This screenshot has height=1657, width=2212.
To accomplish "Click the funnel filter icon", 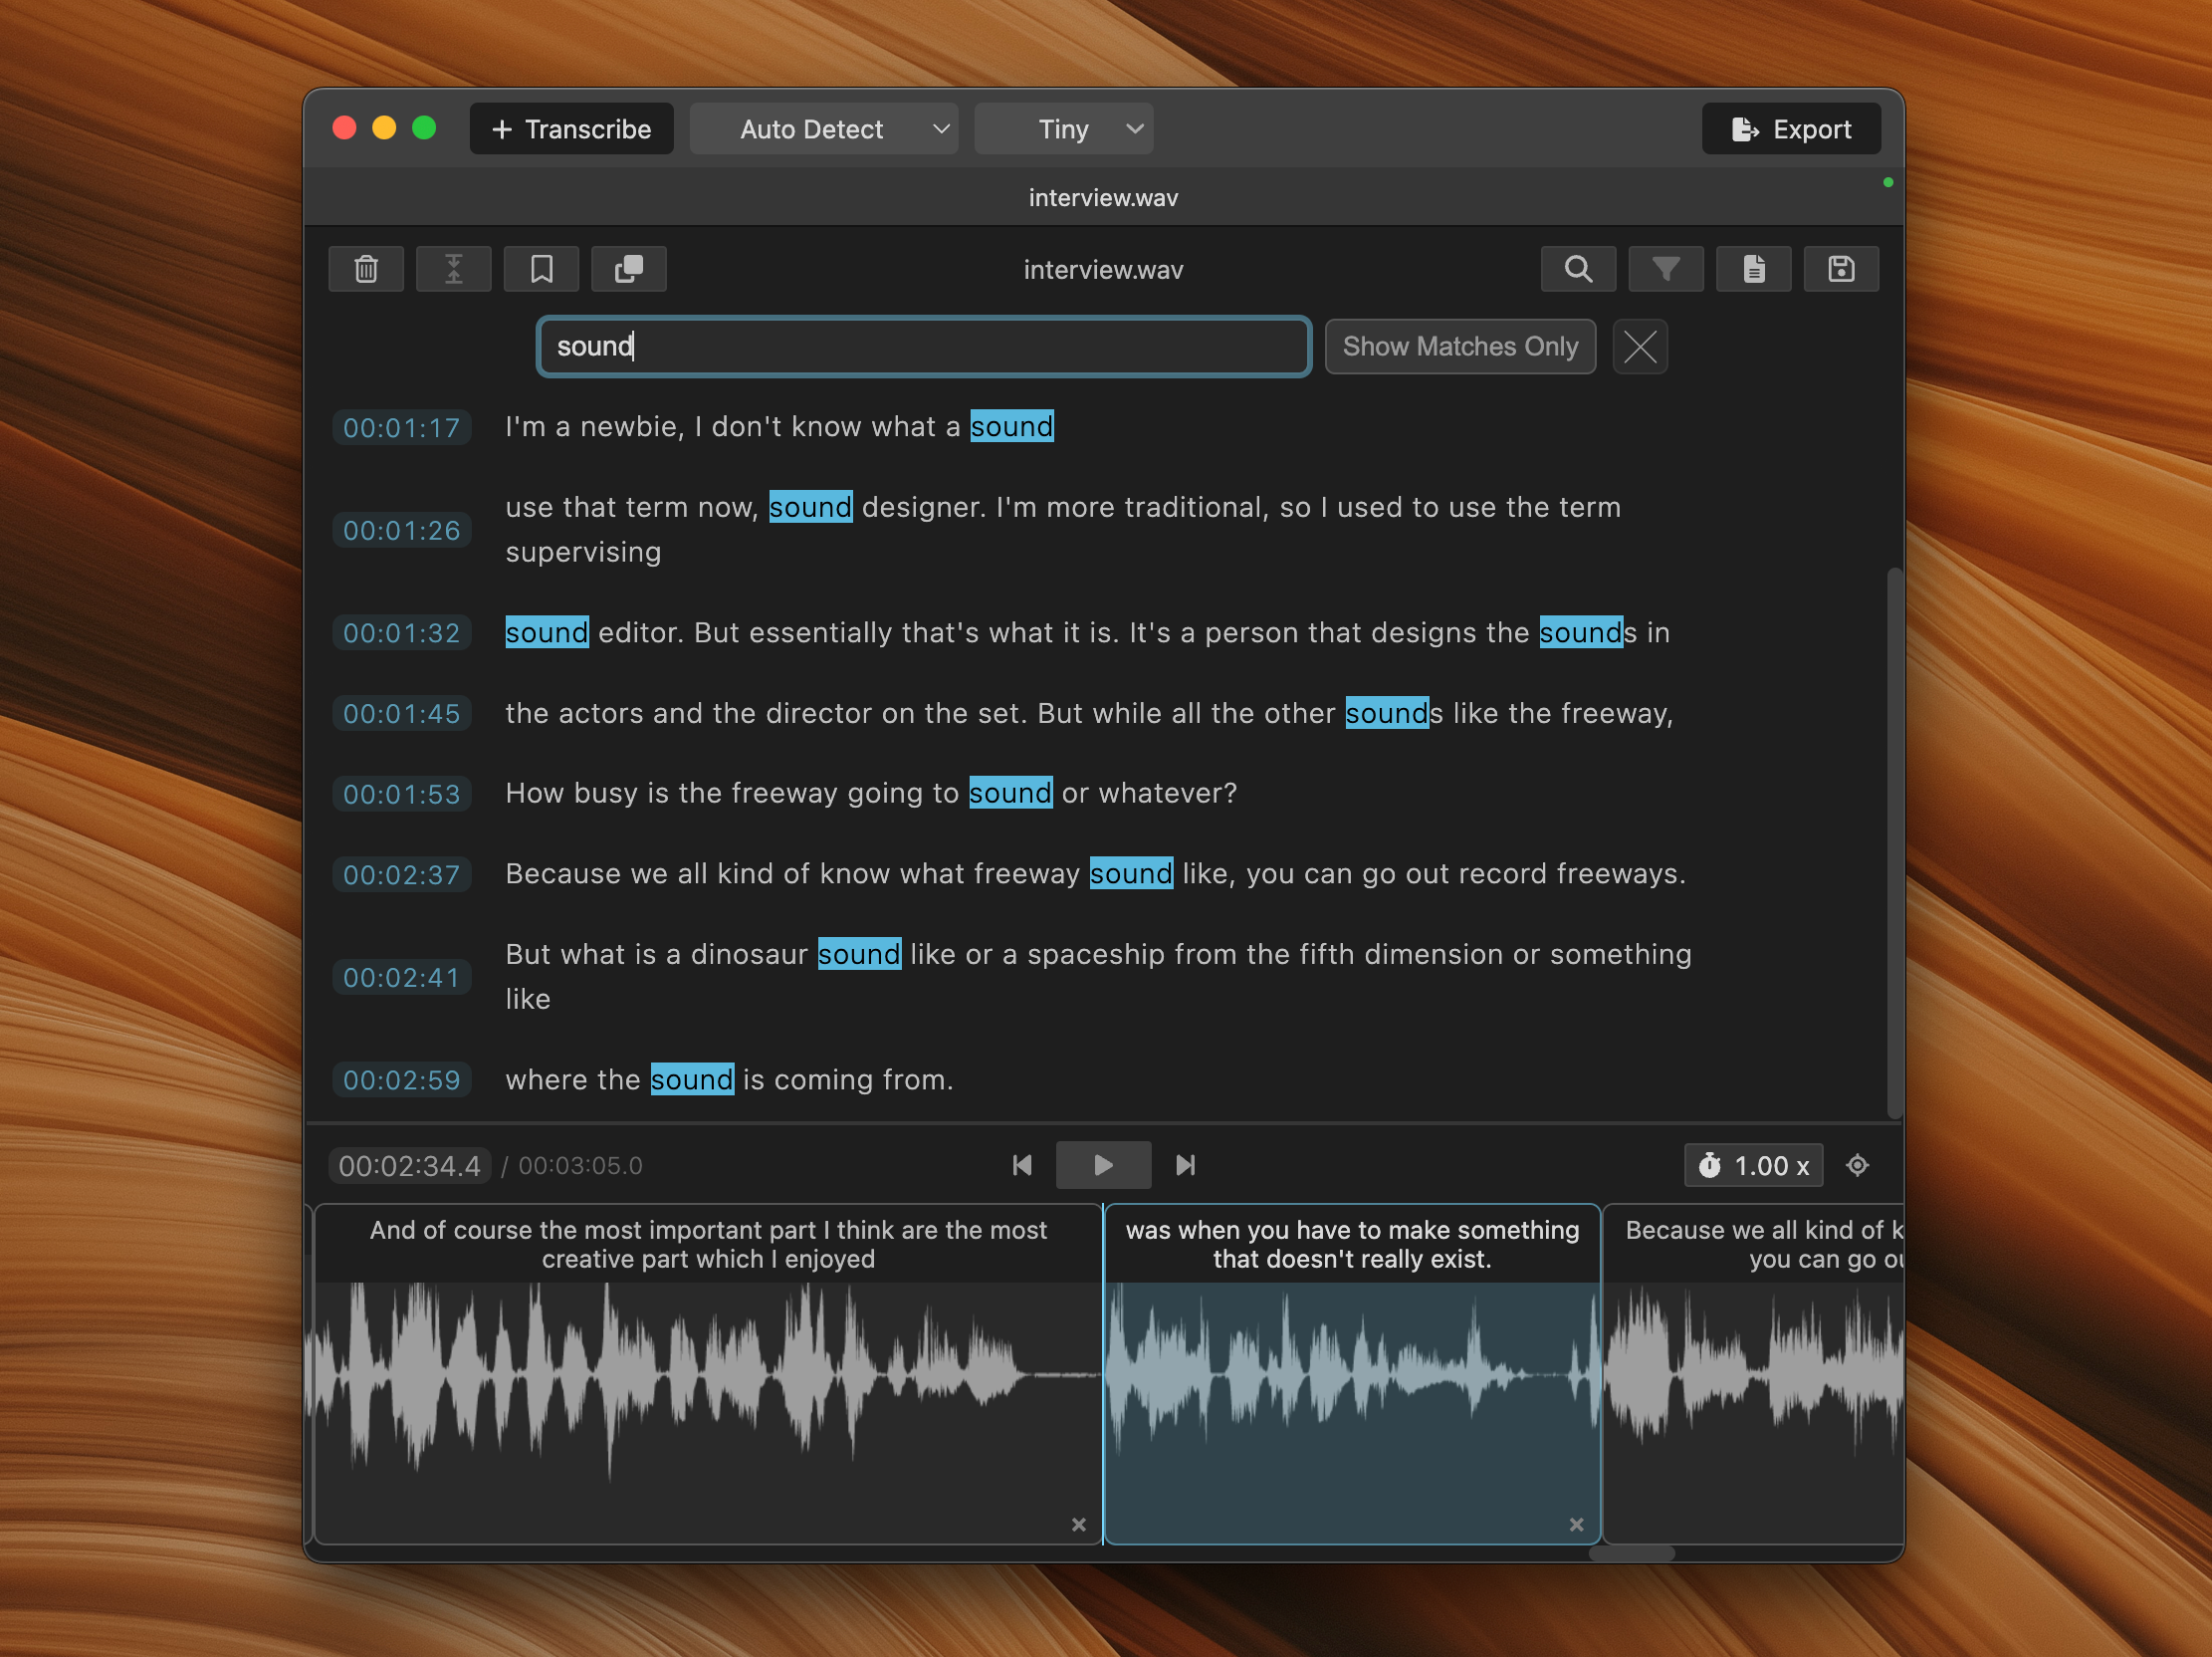I will [x=1666, y=269].
